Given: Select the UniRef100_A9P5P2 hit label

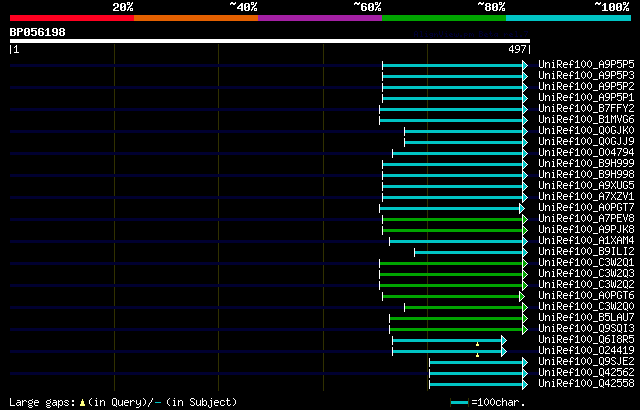Looking at the screenshot, I should point(586,86).
